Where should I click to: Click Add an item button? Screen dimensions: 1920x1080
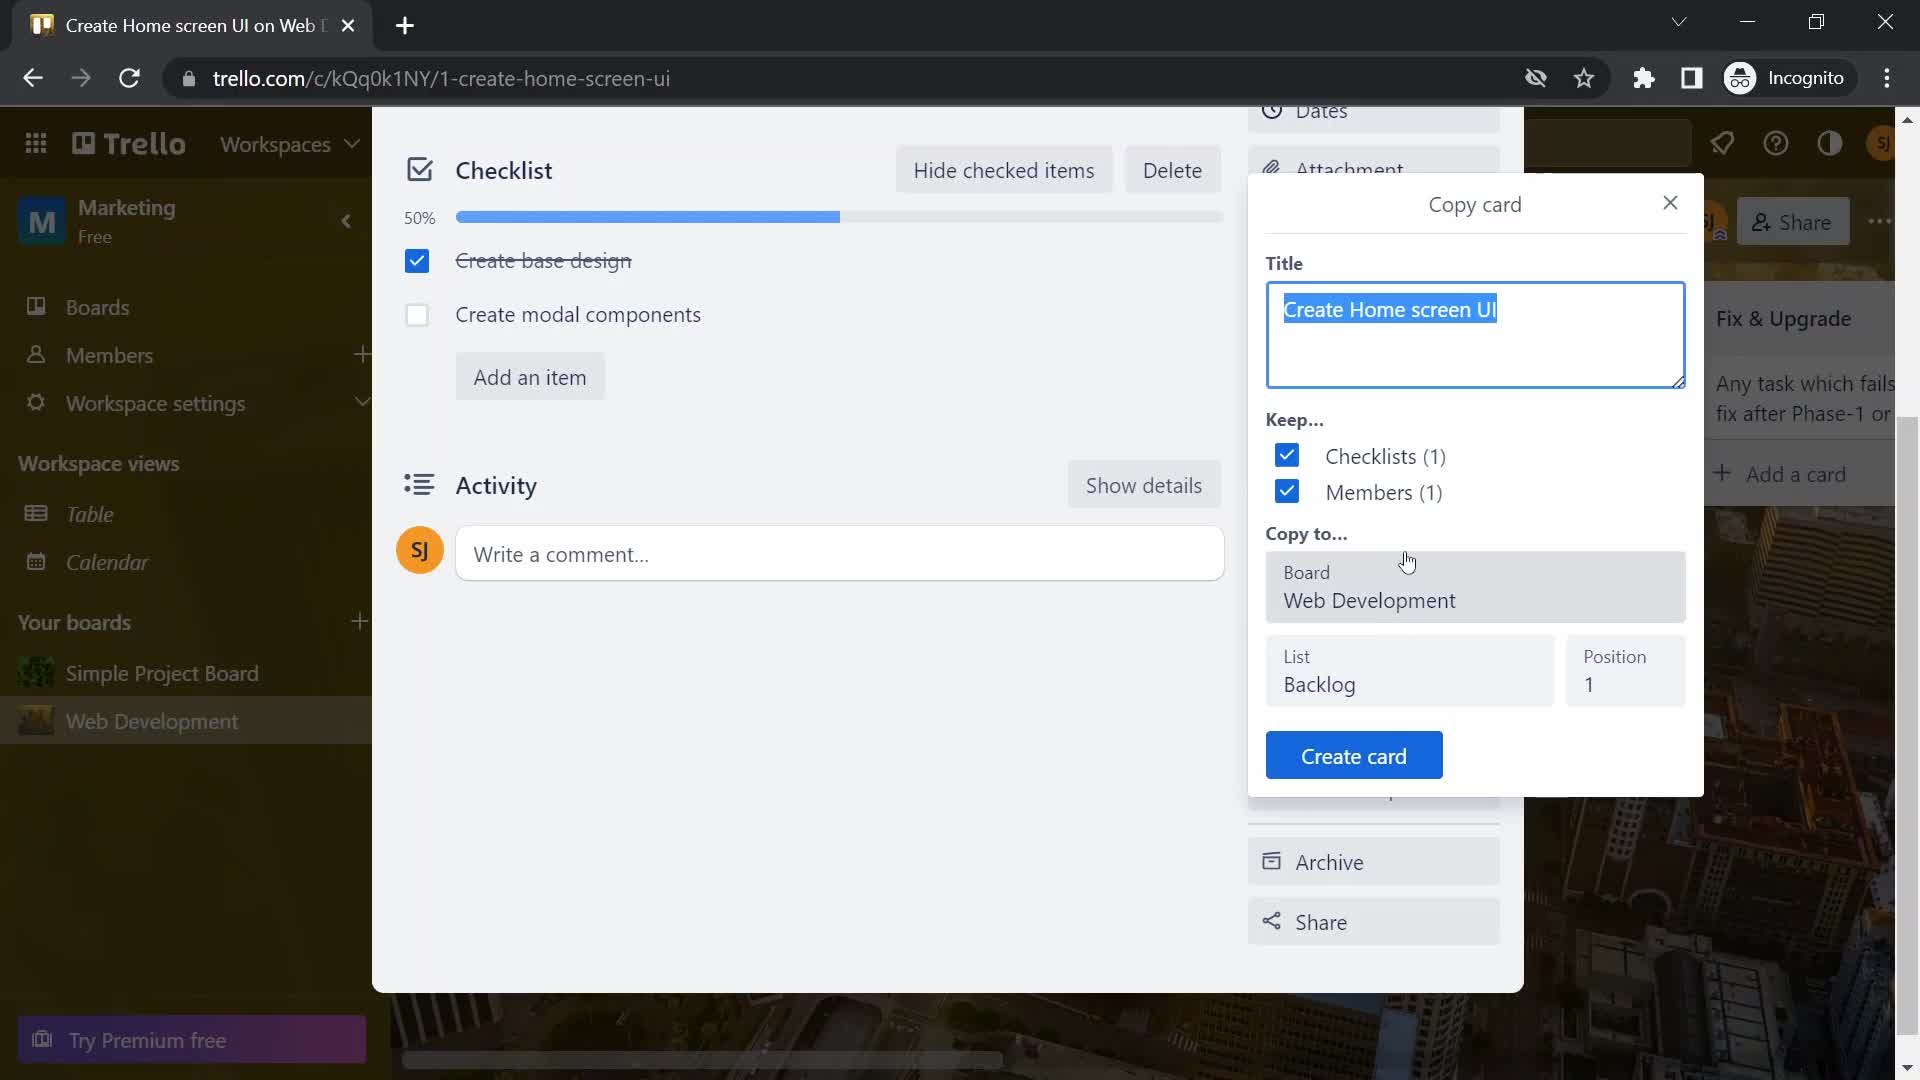coord(530,377)
